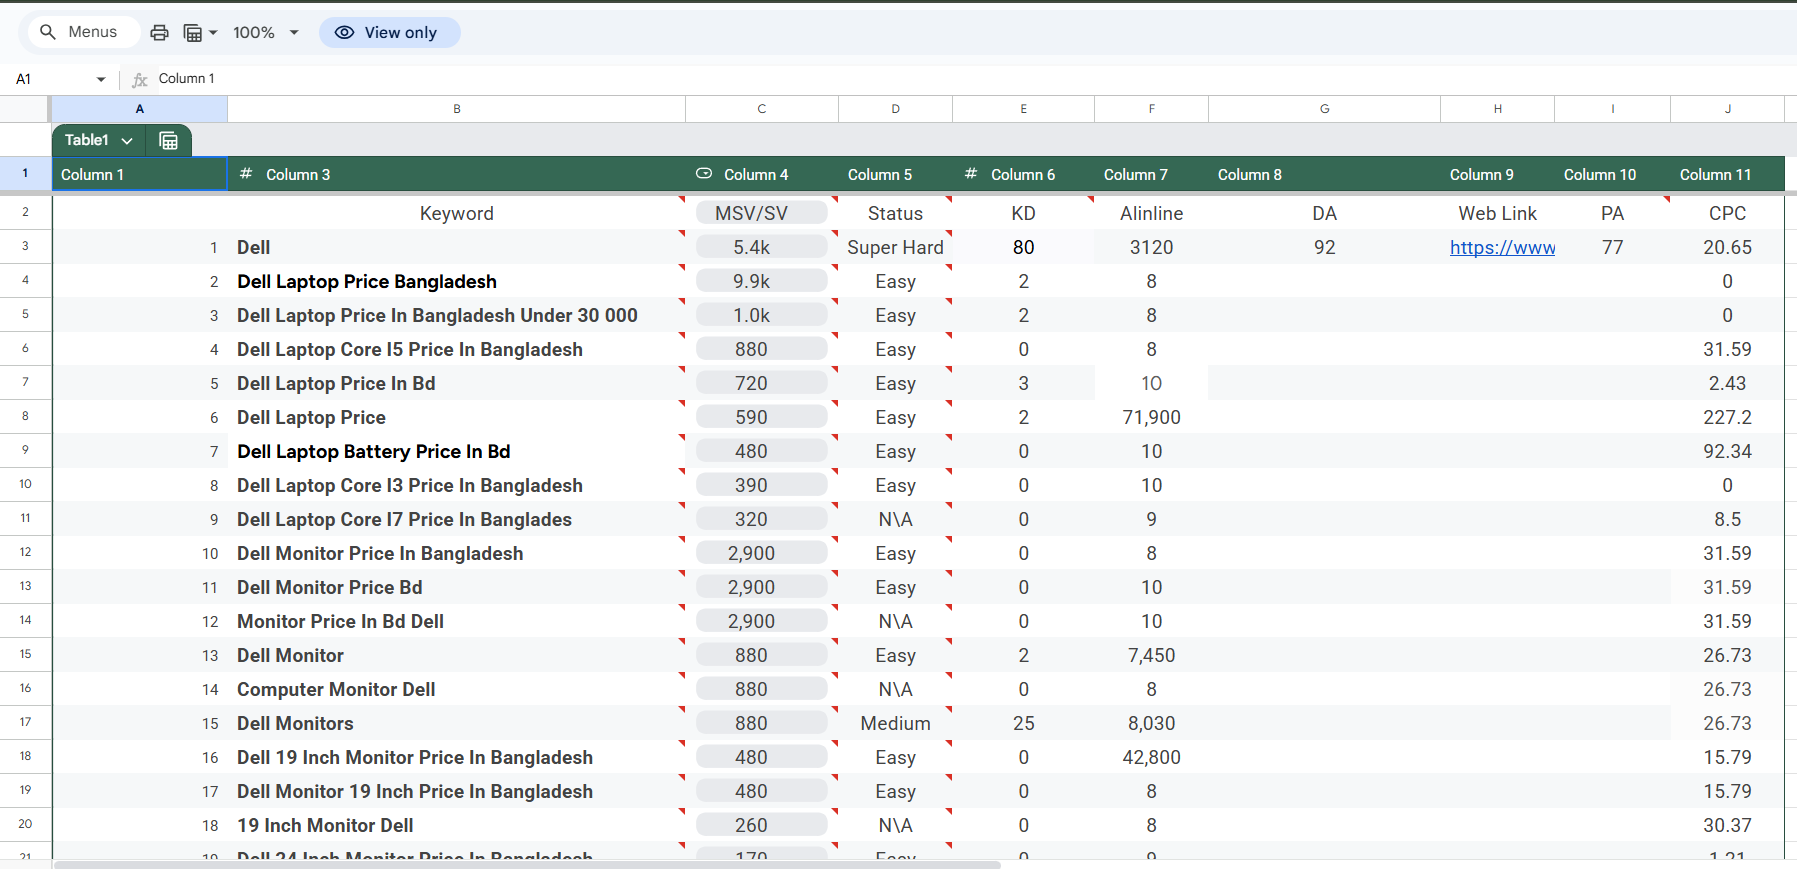Click the horizontal scrollbar at the bottom
The width and height of the screenshot is (1797, 869).
527,864
